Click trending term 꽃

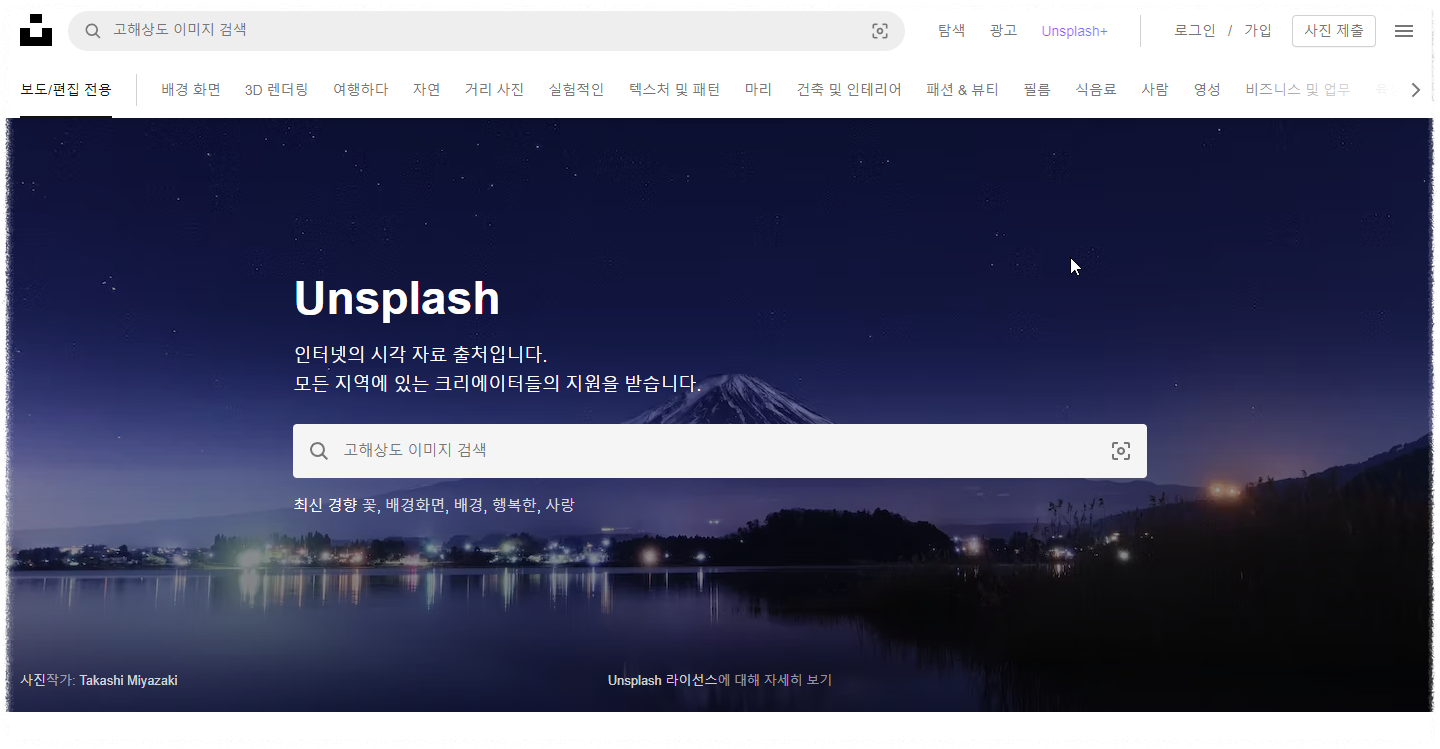click(370, 506)
